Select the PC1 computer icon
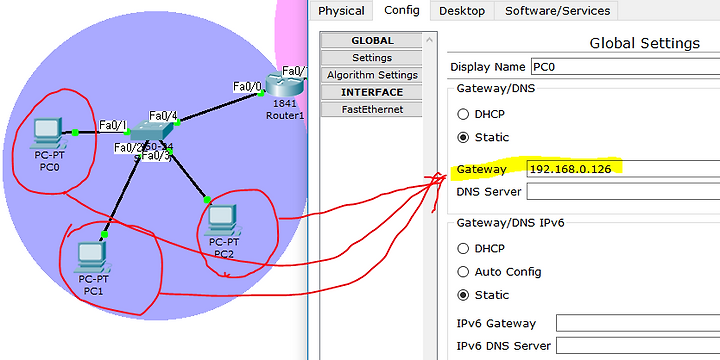The image size is (720, 360). pyautogui.click(x=93, y=257)
